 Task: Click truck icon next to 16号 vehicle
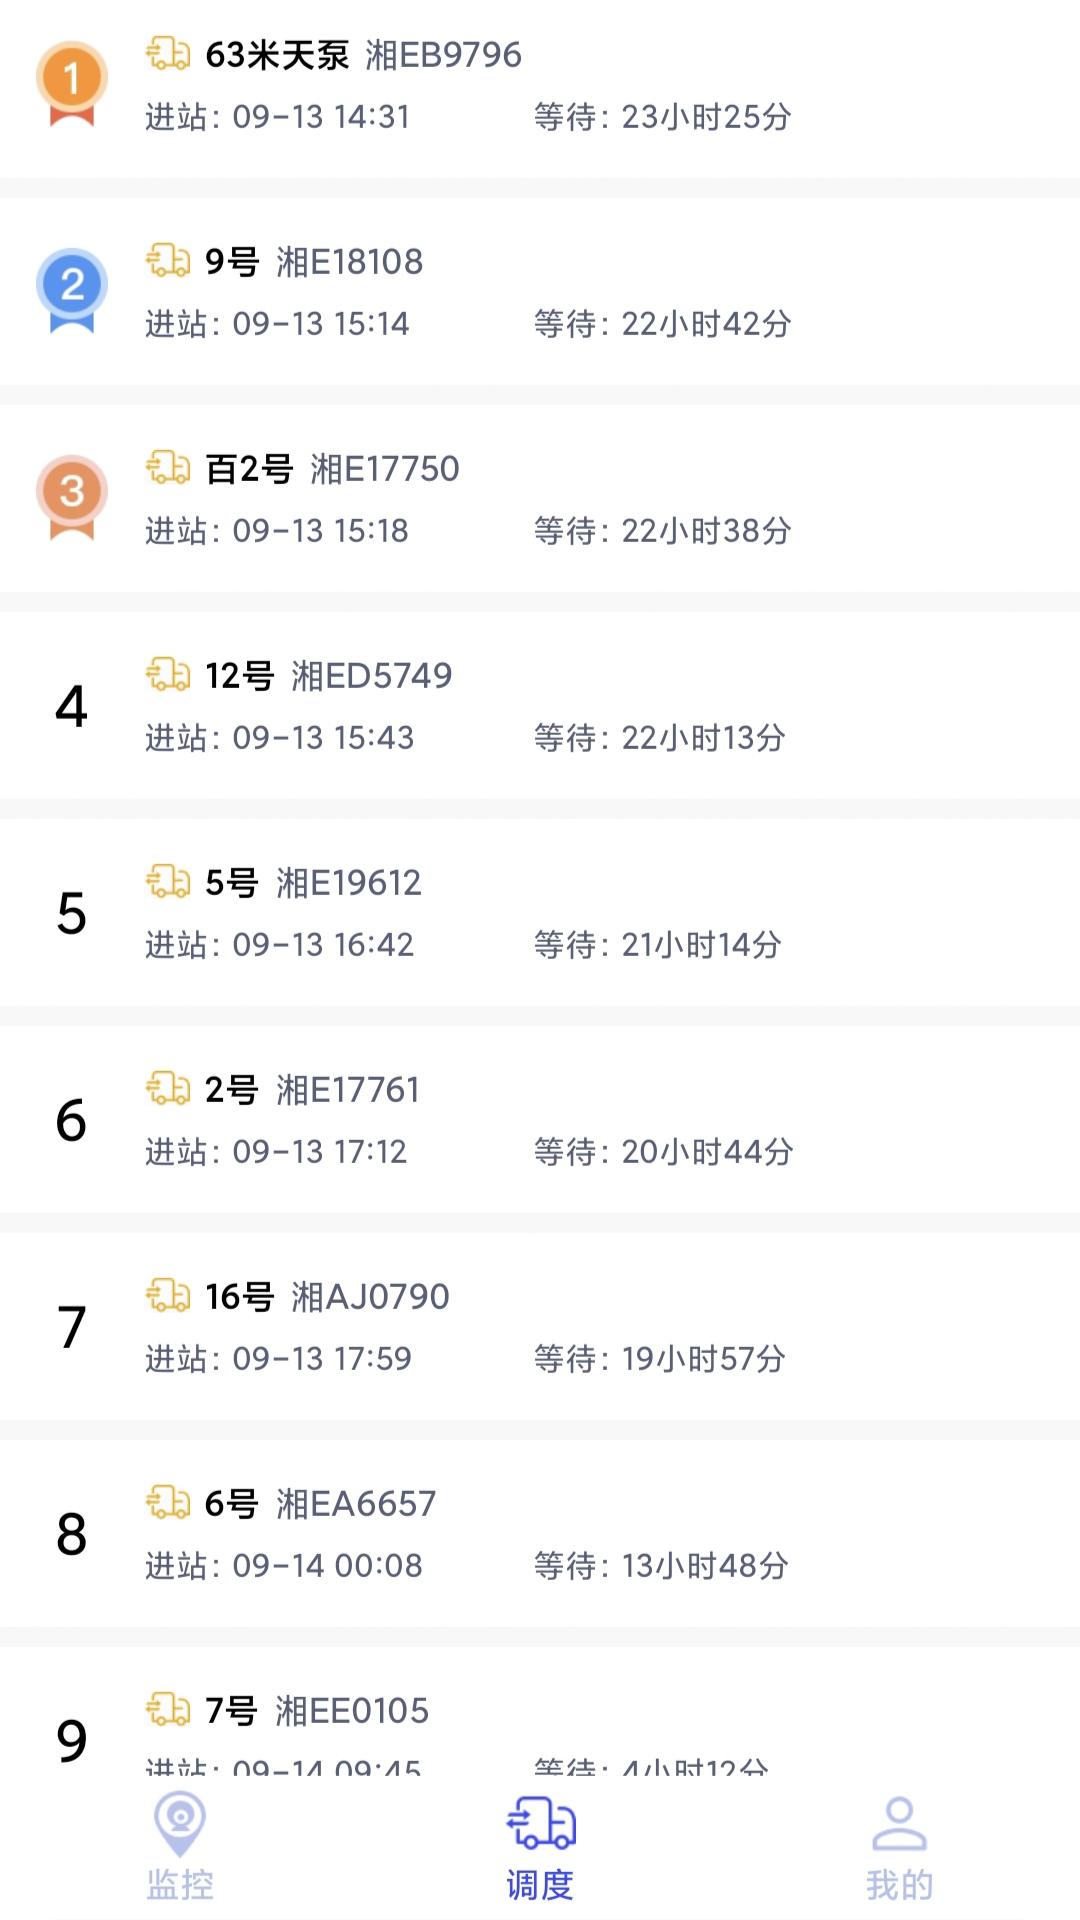point(168,1296)
